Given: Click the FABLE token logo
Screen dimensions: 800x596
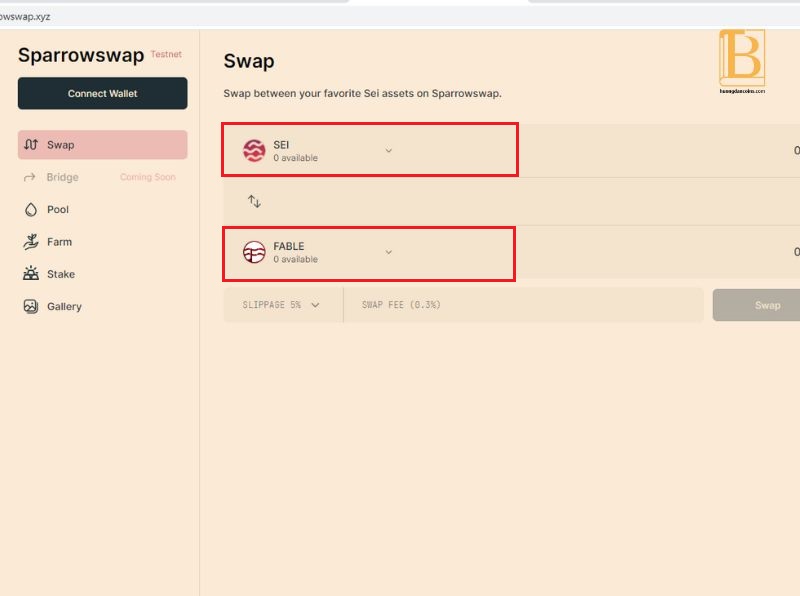Looking at the screenshot, I should [x=254, y=252].
